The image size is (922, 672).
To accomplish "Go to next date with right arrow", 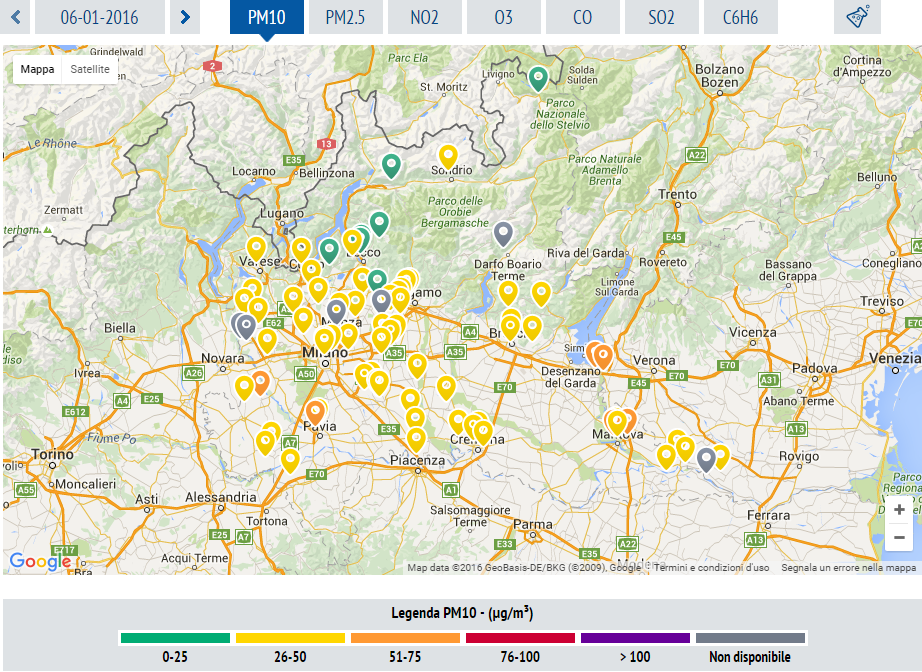I will click(185, 17).
